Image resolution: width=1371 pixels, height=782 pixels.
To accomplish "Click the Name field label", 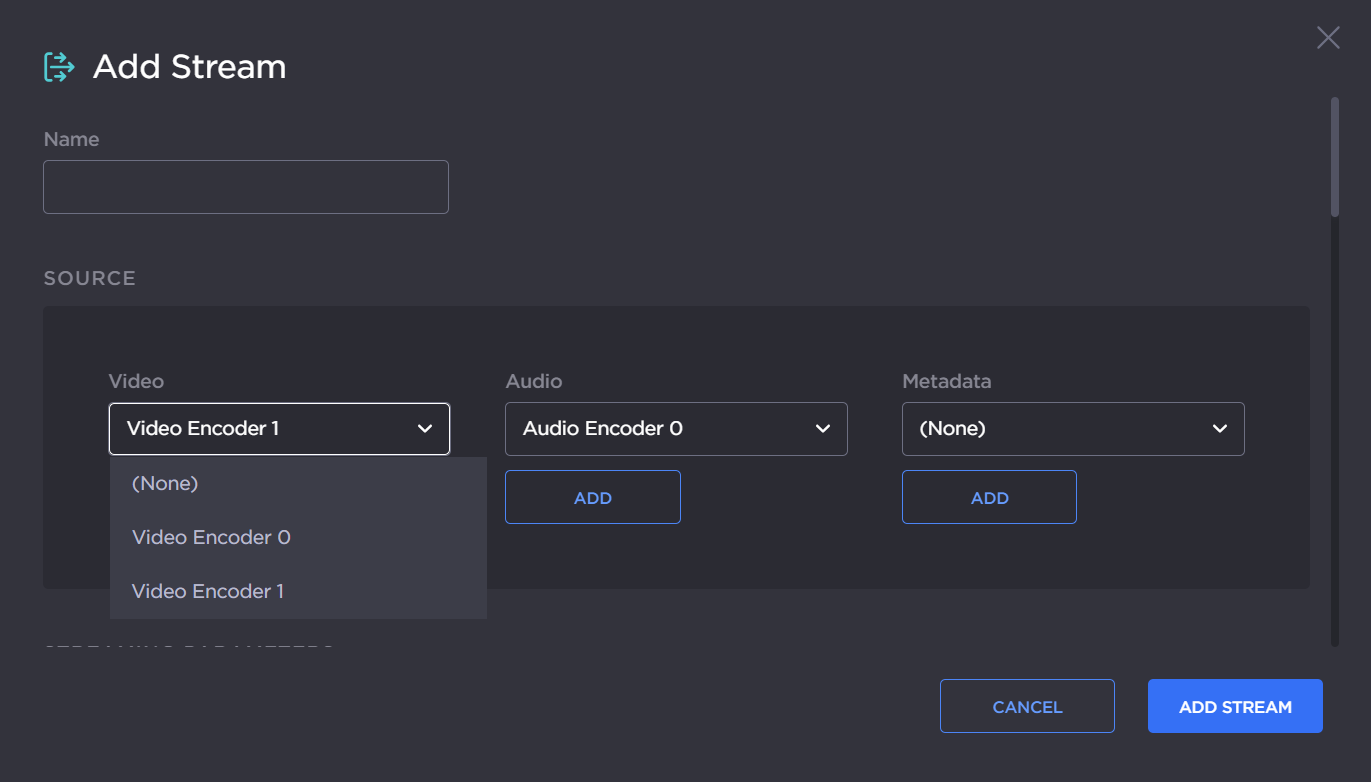I will click(71, 139).
